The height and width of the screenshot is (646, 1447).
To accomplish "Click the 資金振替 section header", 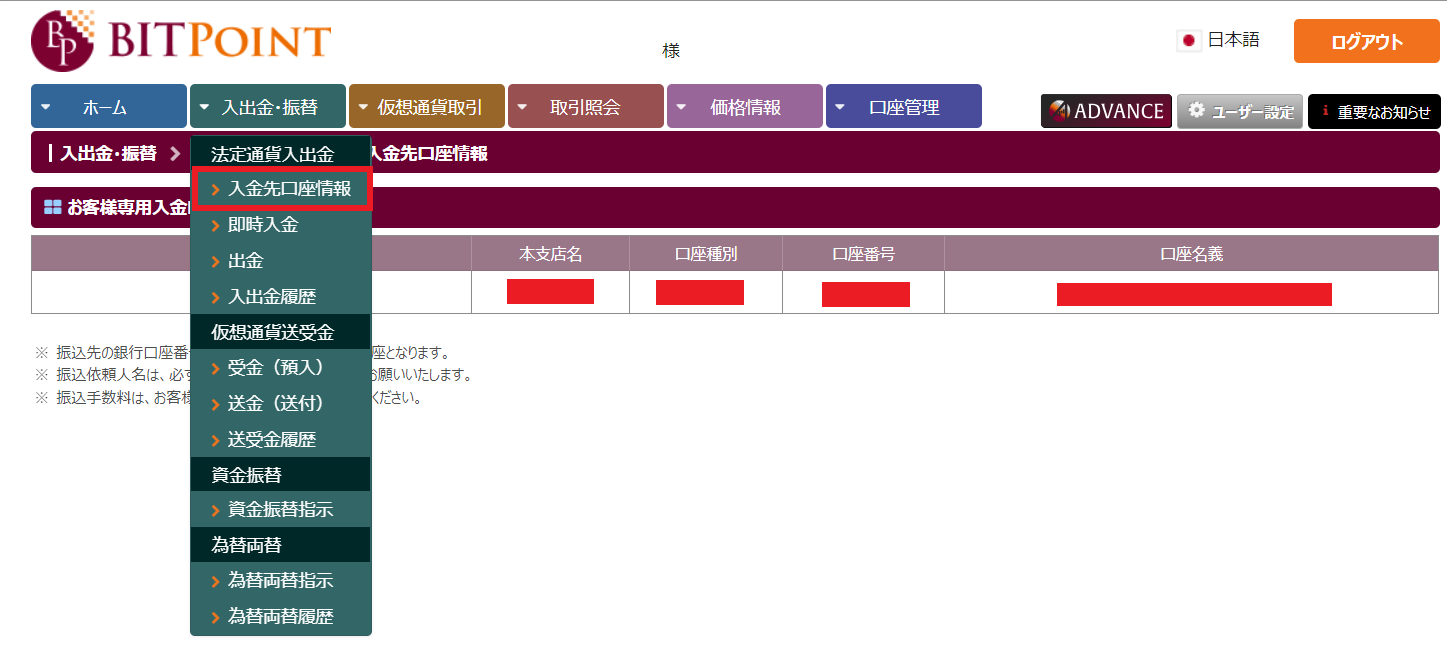I will pyautogui.click(x=281, y=475).
